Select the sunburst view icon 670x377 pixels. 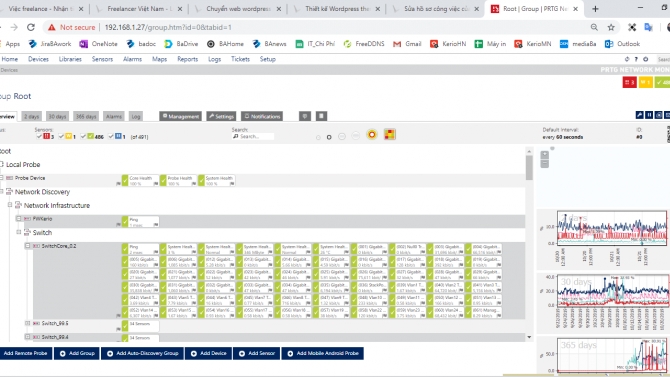372,135
